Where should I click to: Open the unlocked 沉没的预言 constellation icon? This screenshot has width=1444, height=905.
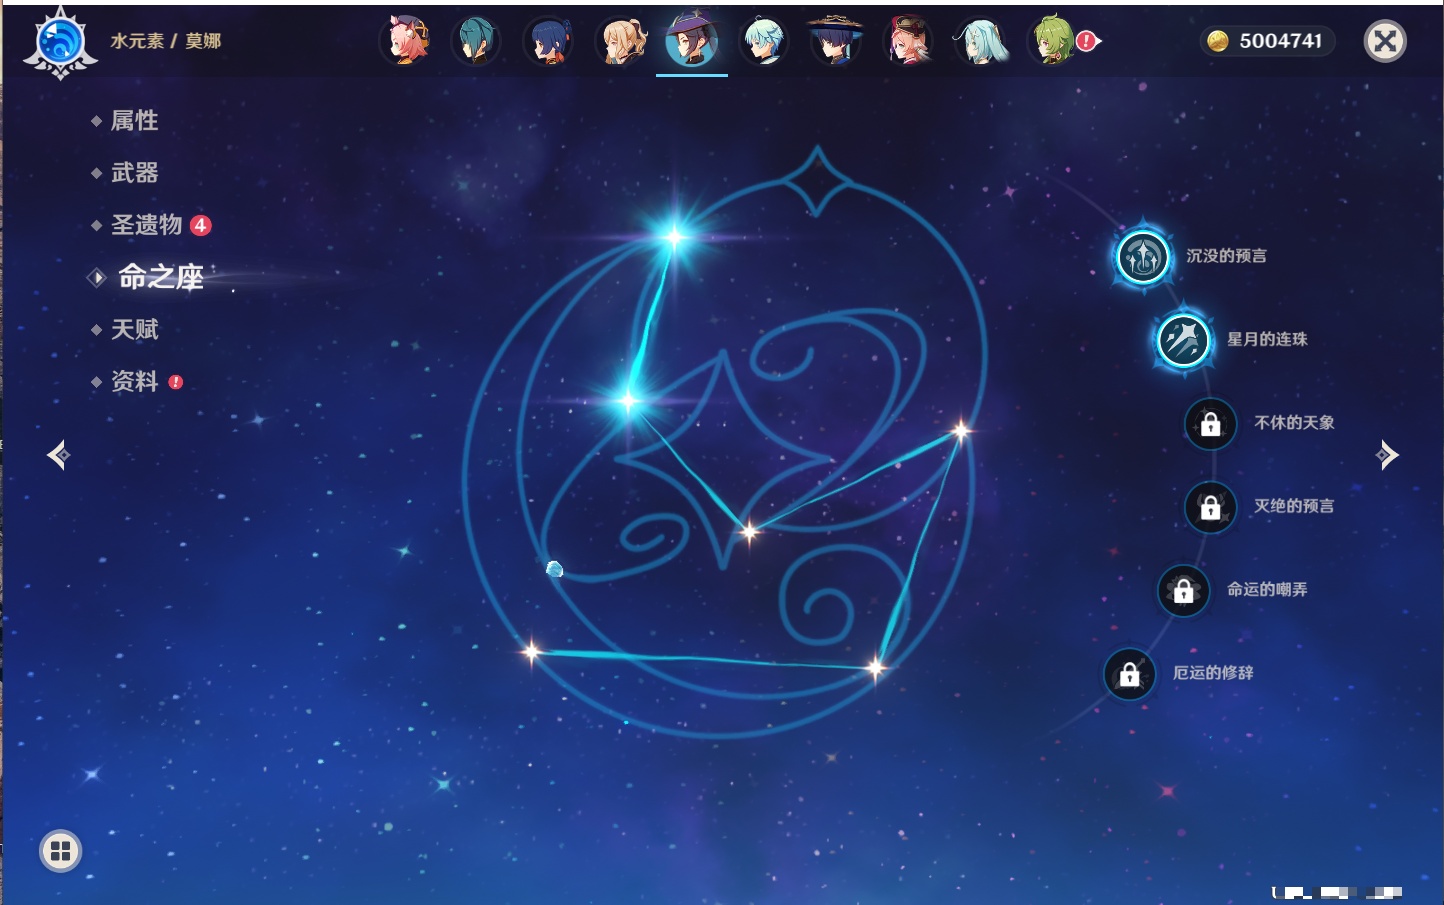point(1143,257)
